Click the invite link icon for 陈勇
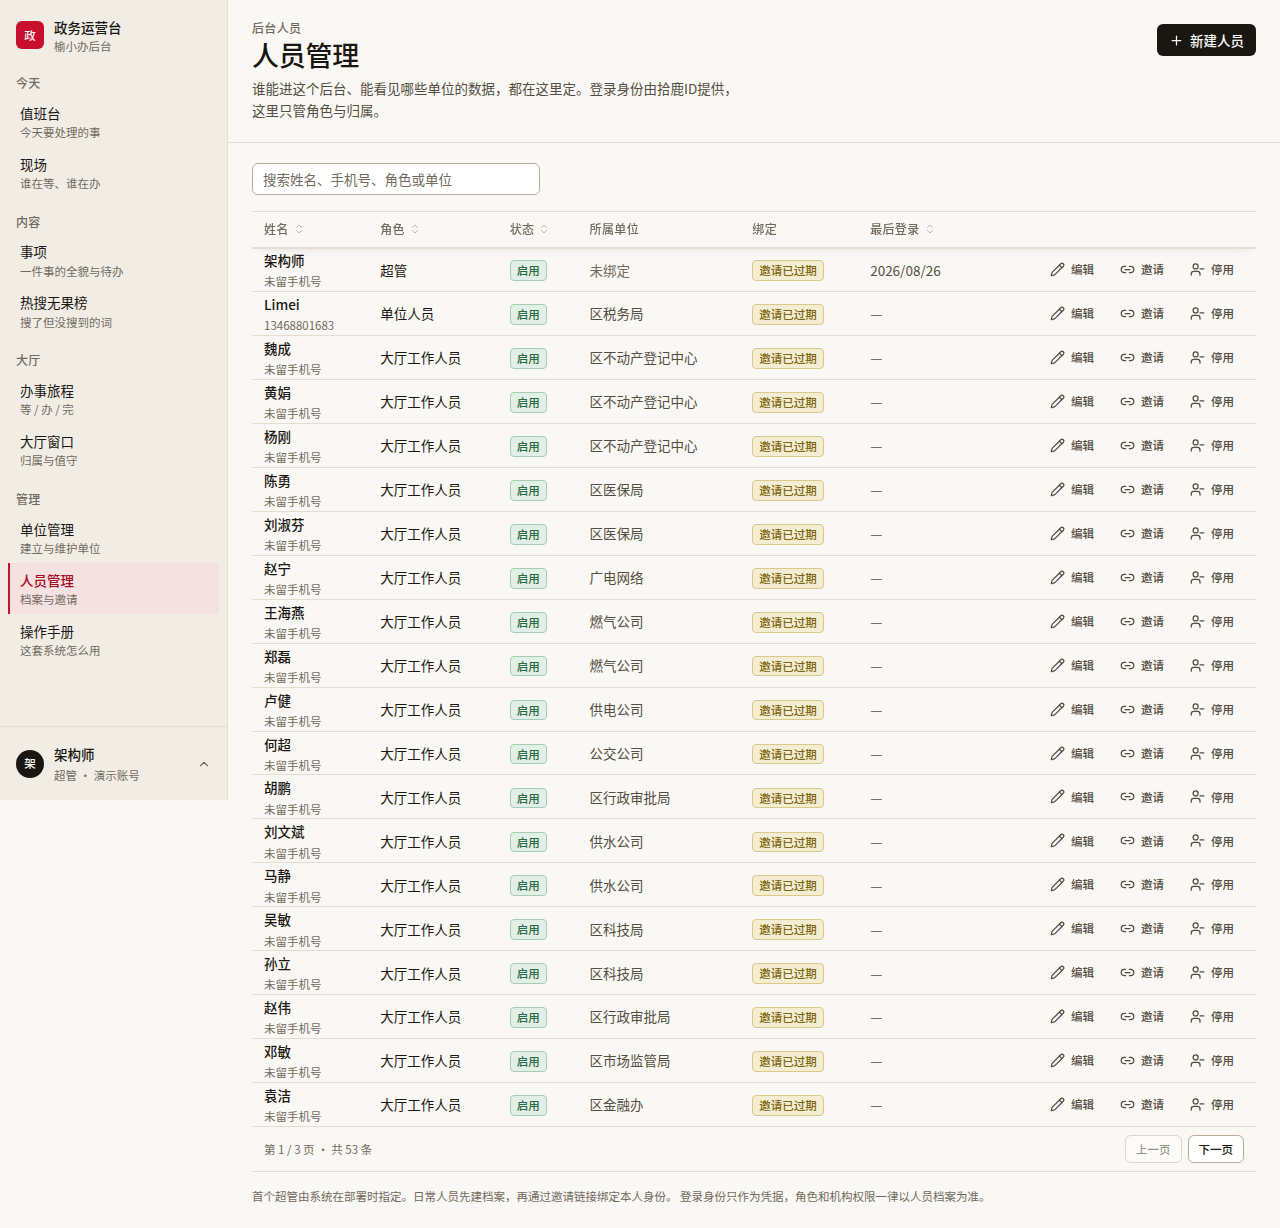This screenshot has height=1228, width=1280. 1127,490
